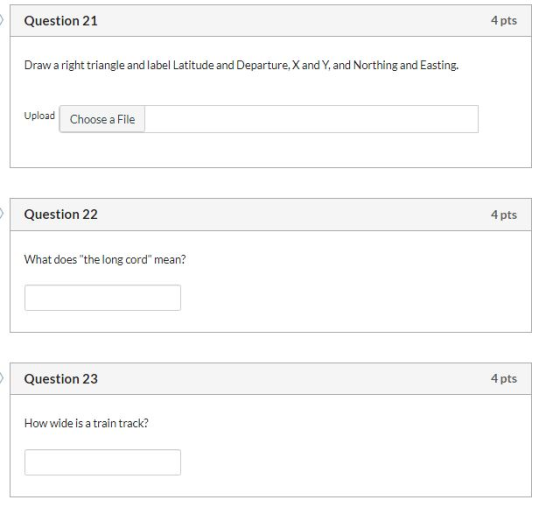This screenshot has width=560, height=514.
Task: Click the Question 23 heading
Action: pos(61,379)
